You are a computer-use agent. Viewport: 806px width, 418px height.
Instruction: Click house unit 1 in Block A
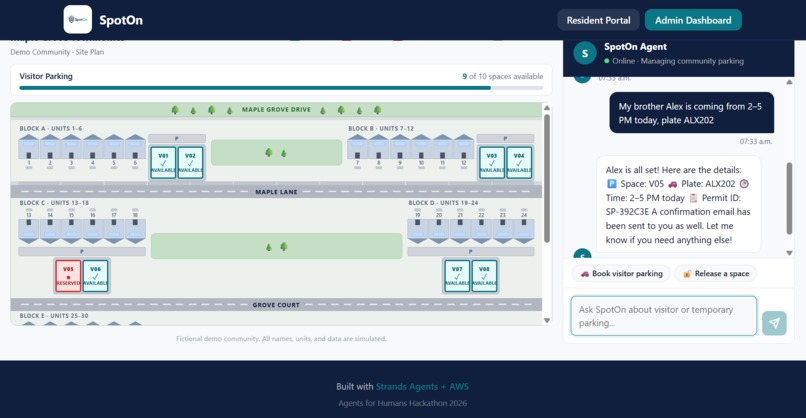click(29, 148)
